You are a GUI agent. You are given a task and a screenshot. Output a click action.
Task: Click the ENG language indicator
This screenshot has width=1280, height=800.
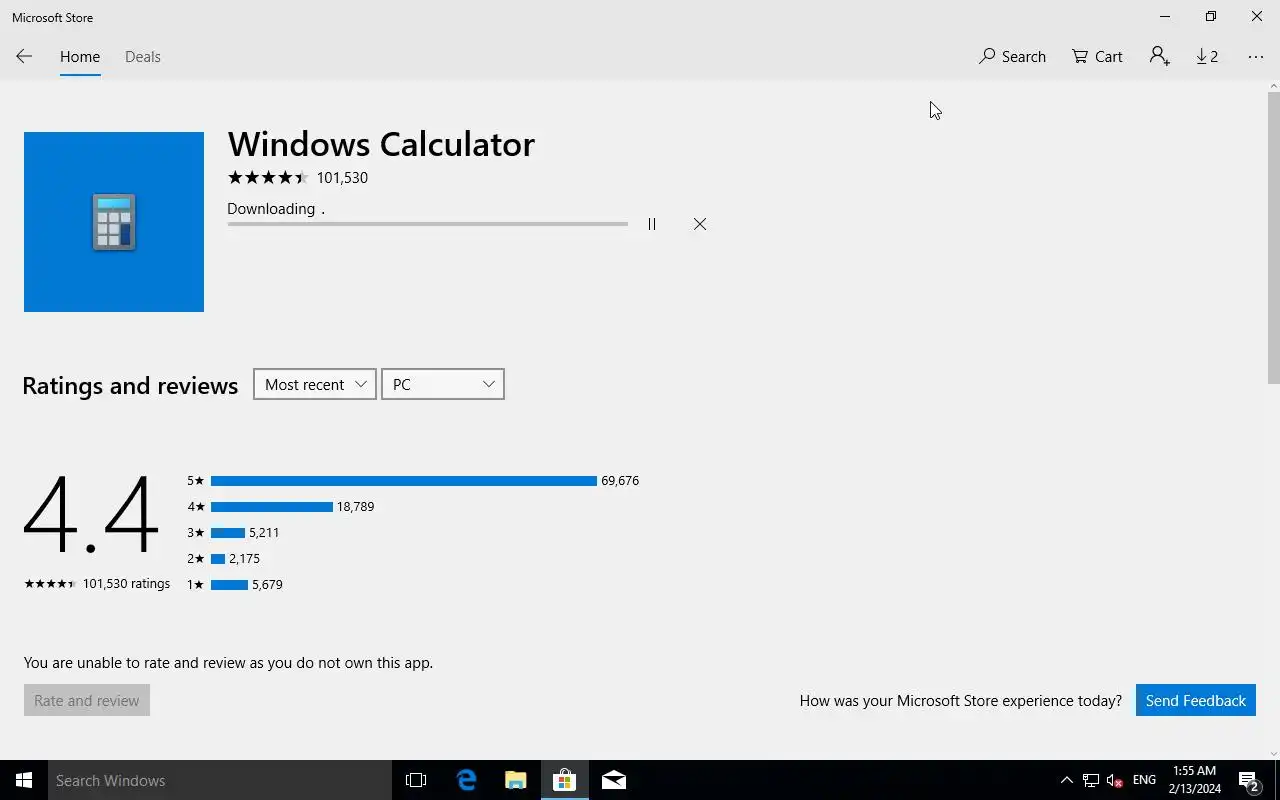pyautogui.click(x=1144, y=780)
